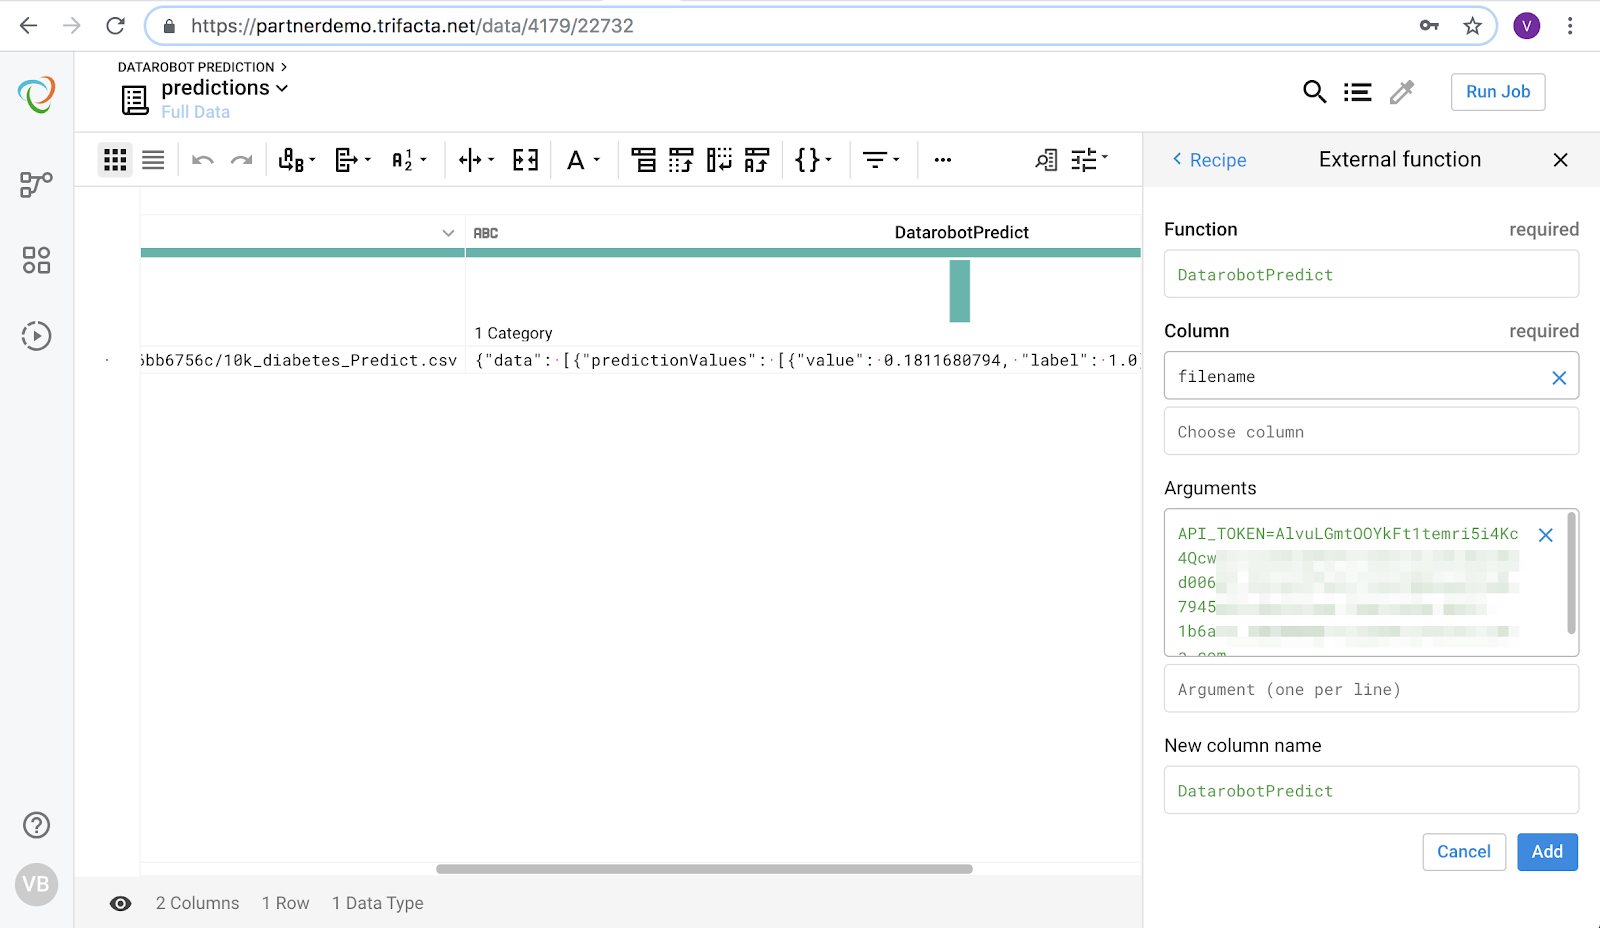Click the 1 Data Type status text

click(377, 903)
